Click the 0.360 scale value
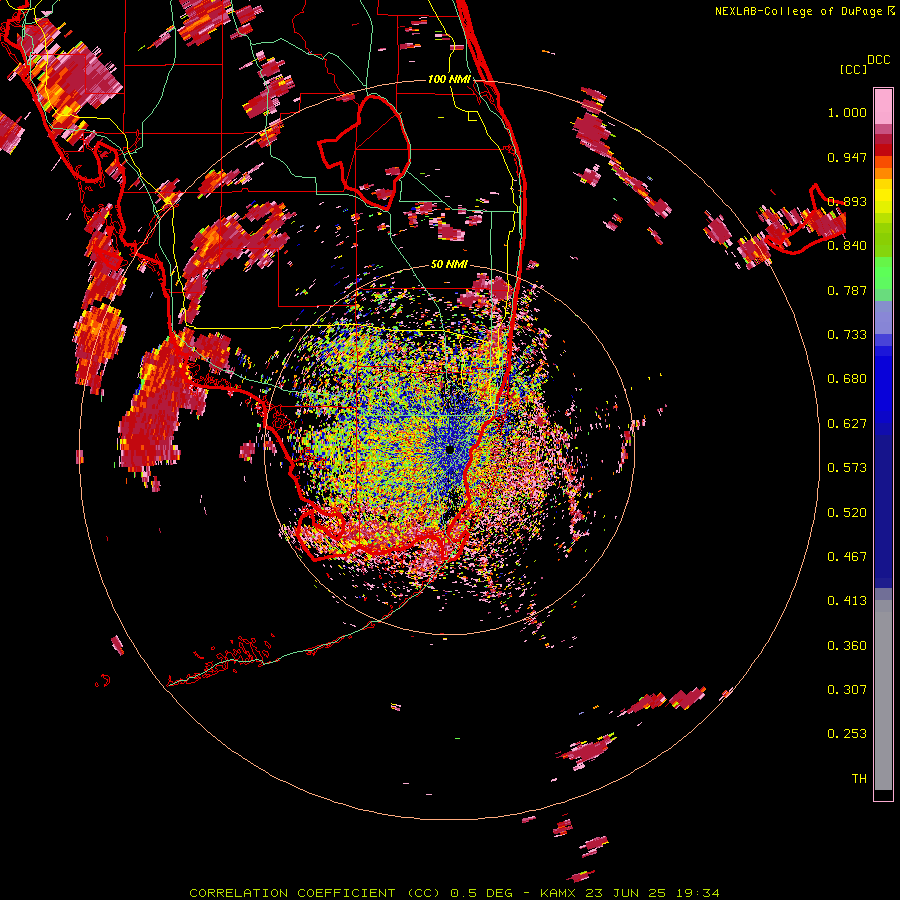The image size is (900, 900). (847, 646)
